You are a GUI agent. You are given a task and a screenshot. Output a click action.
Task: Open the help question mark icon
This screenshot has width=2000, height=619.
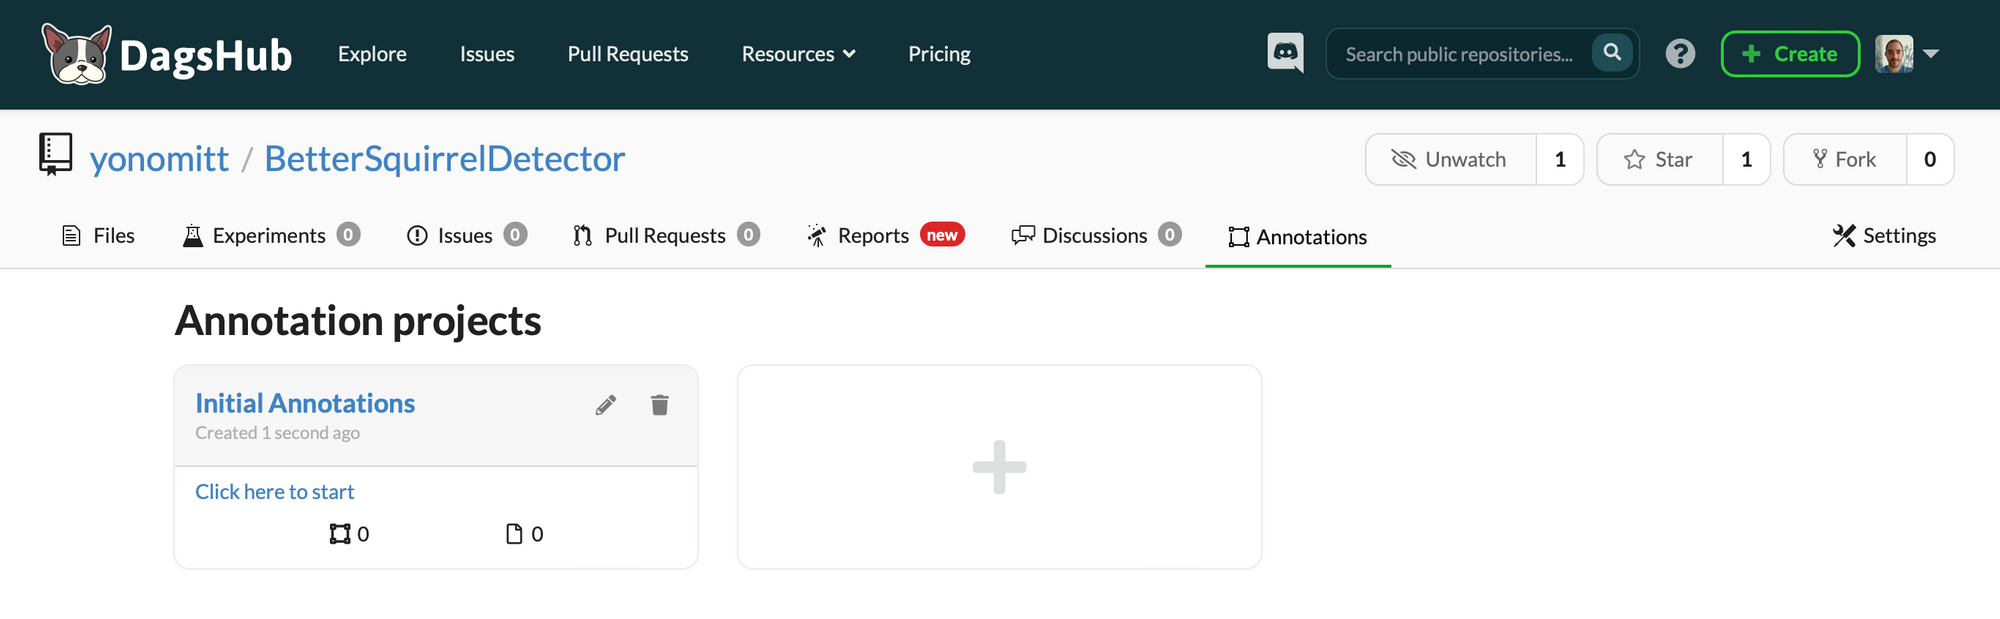pyautogui.click(x=1680, y=53)
